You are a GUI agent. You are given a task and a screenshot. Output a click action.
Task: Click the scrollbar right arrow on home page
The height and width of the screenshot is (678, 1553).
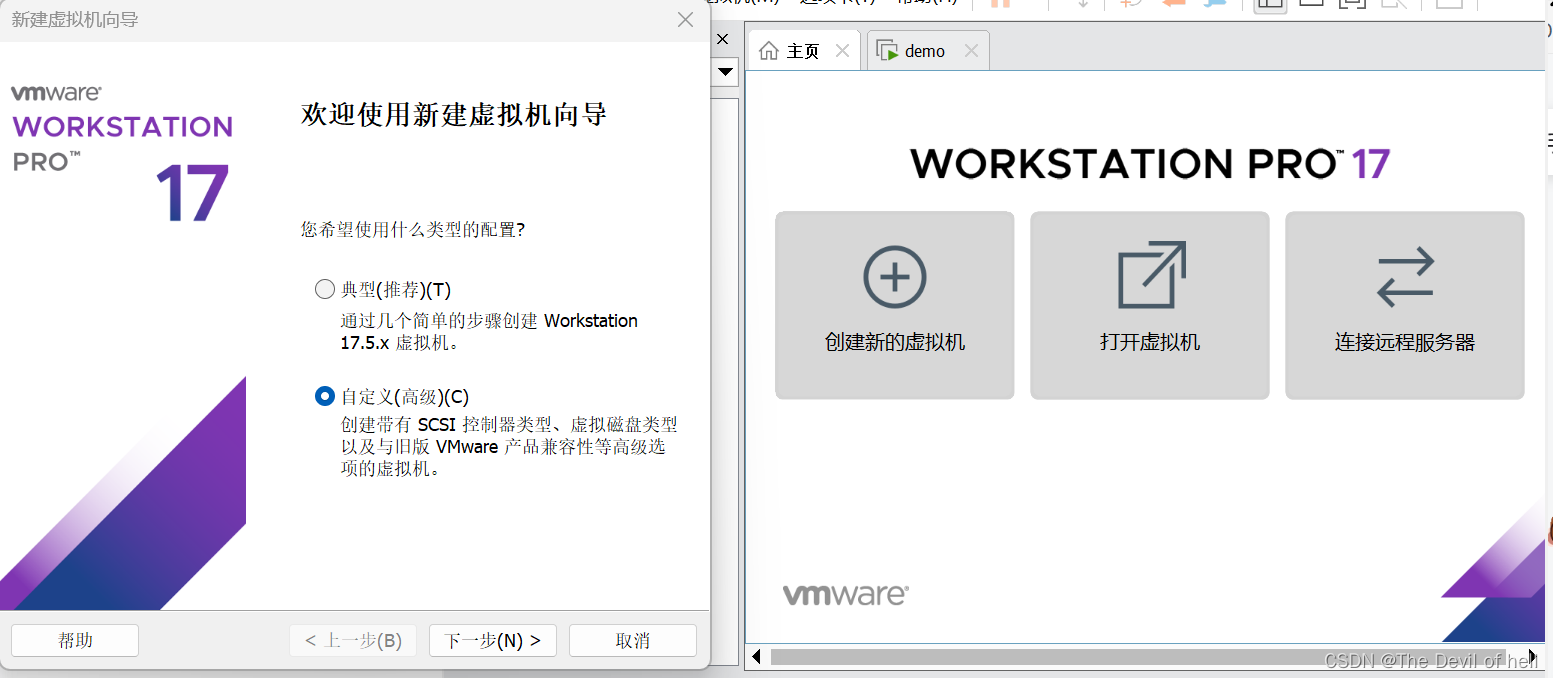tap(1534, 657)
